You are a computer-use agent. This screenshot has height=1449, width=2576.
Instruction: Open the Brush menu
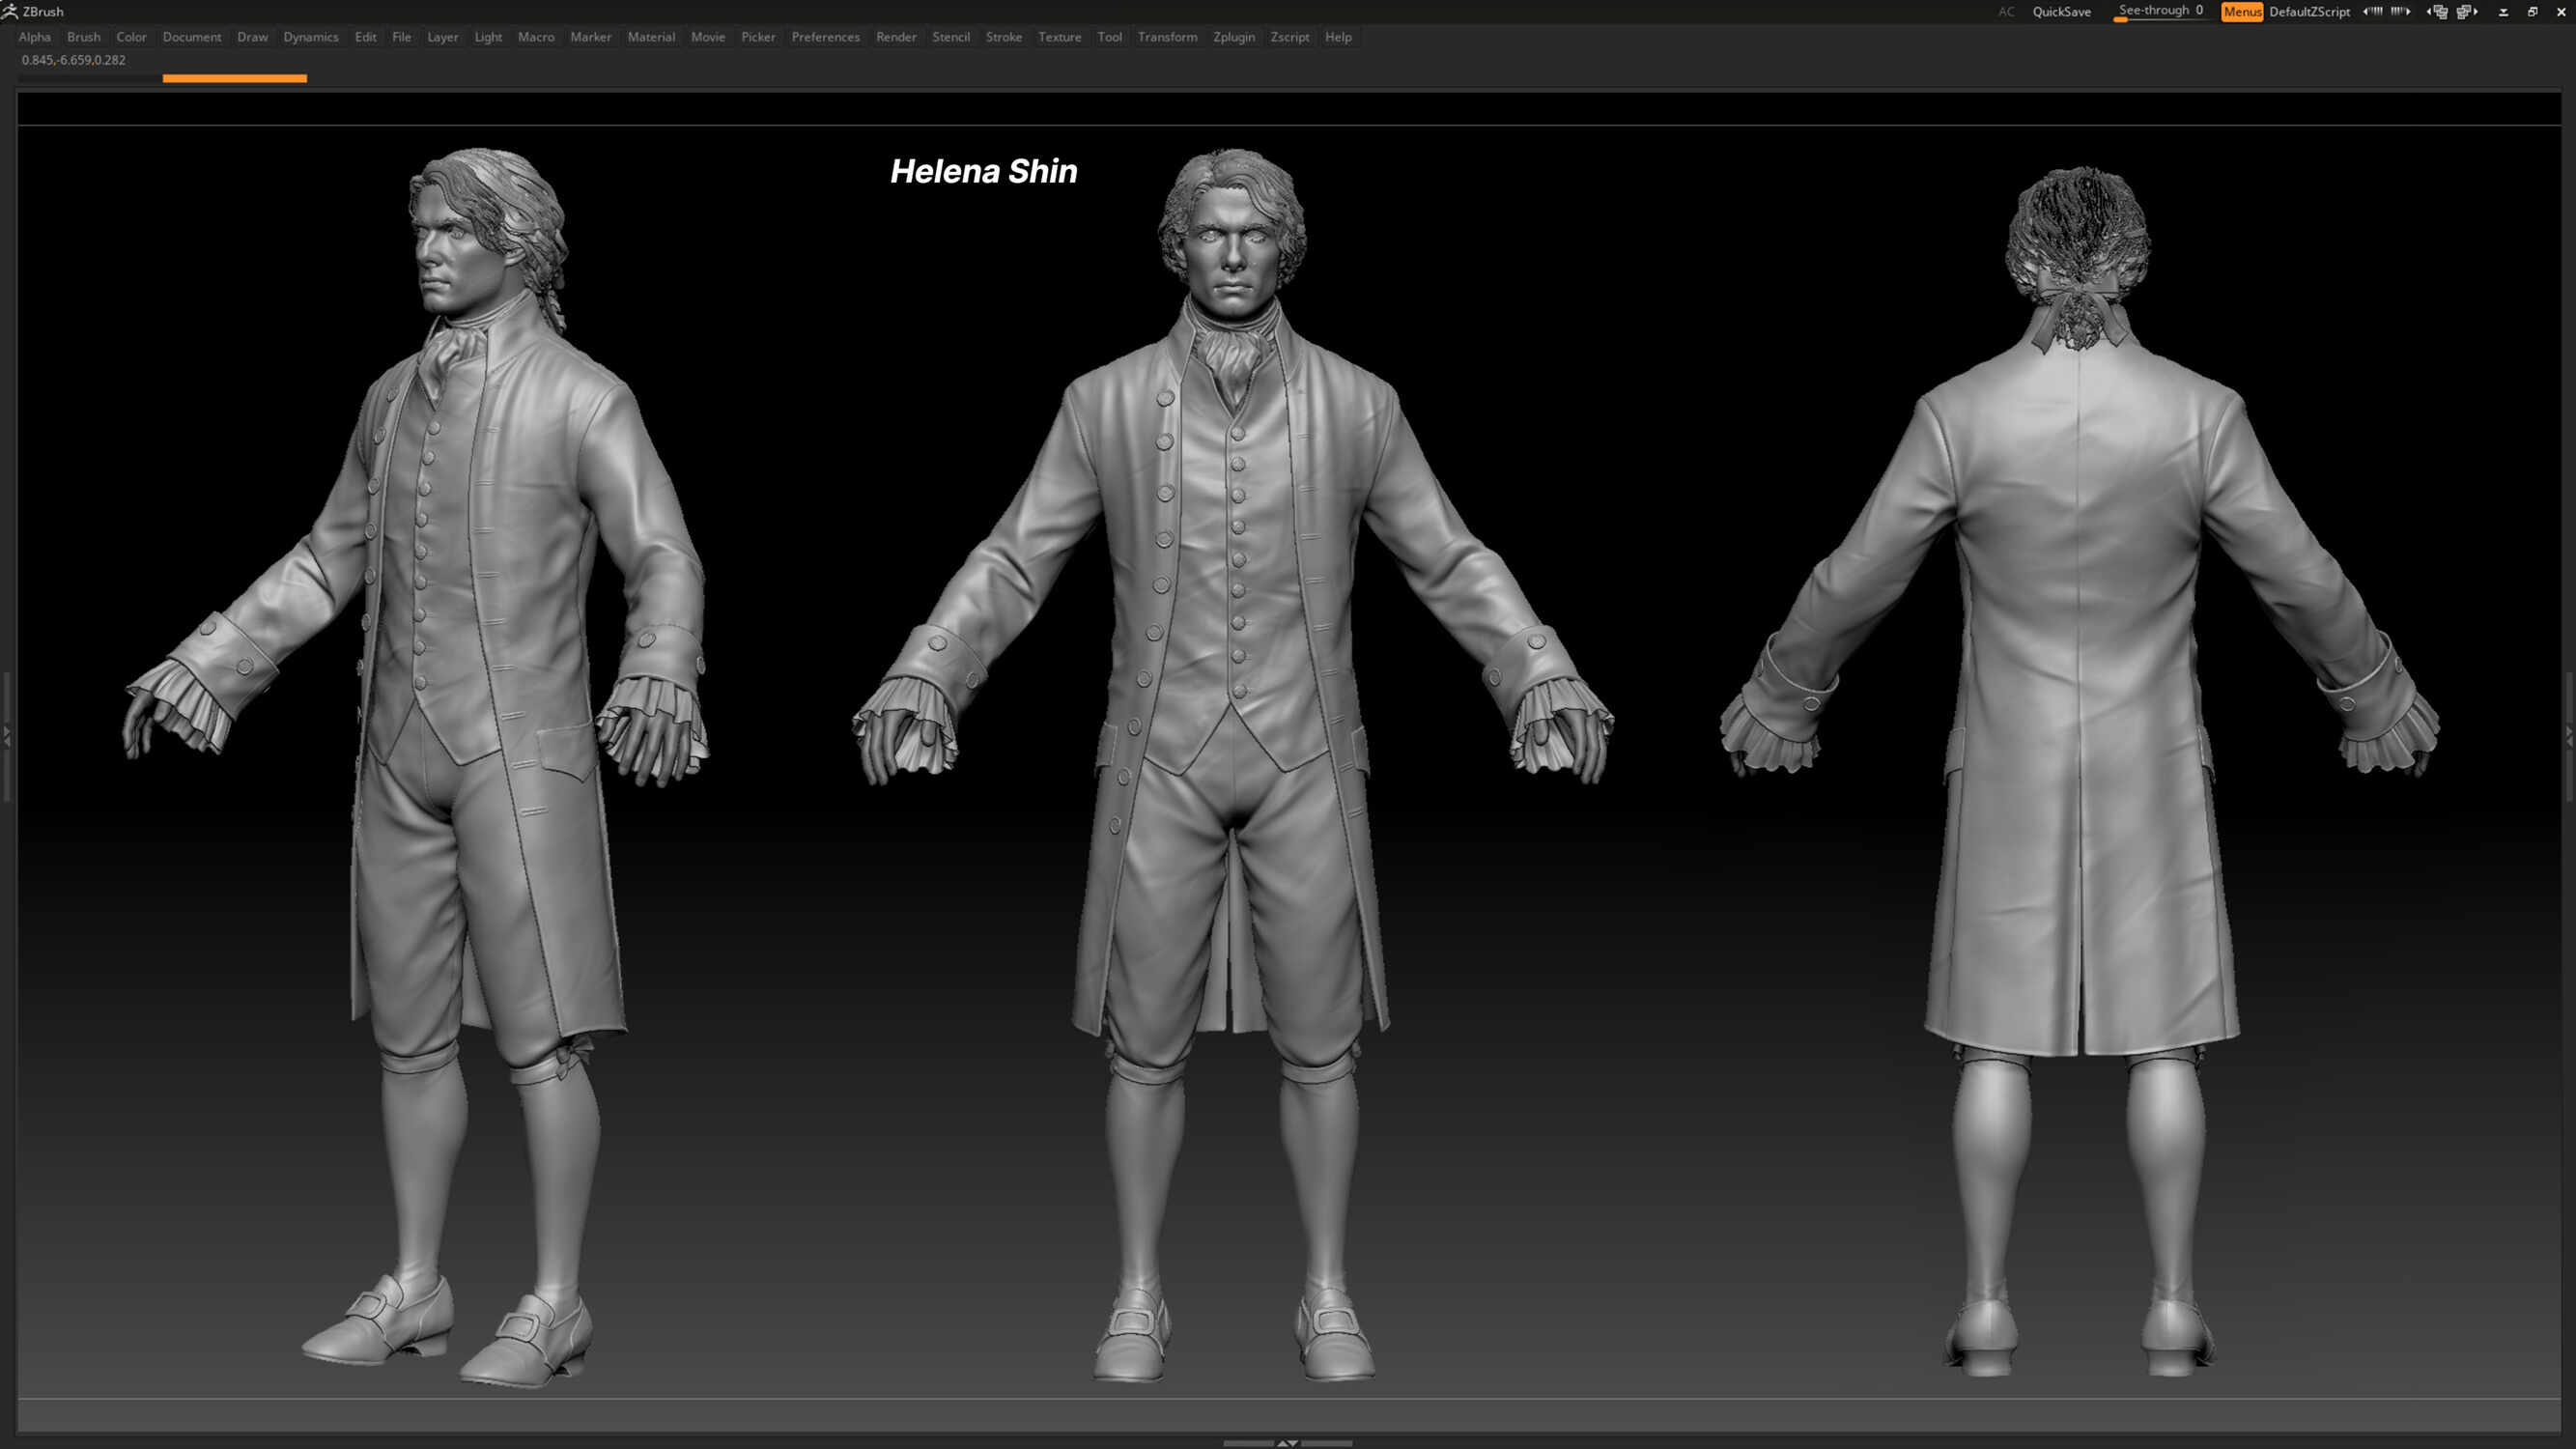click(x=83, y=37)
